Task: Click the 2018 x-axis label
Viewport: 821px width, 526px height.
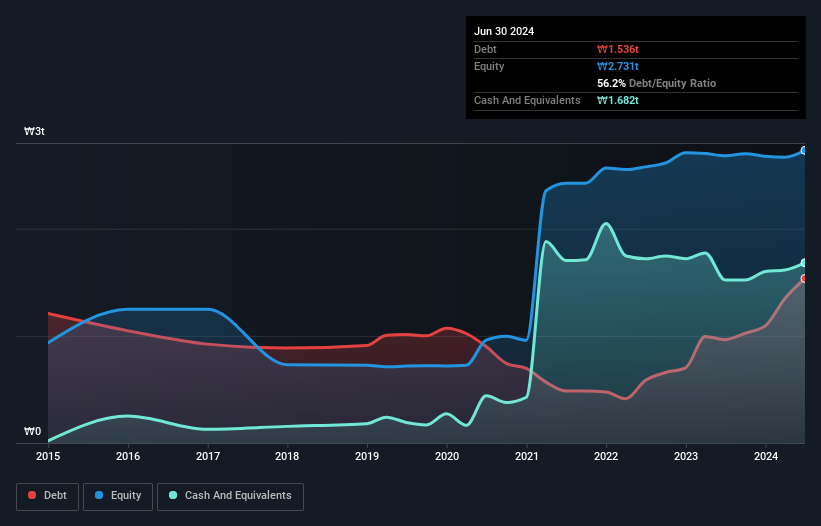Action: pyautogui.click(x=287, y=456)
